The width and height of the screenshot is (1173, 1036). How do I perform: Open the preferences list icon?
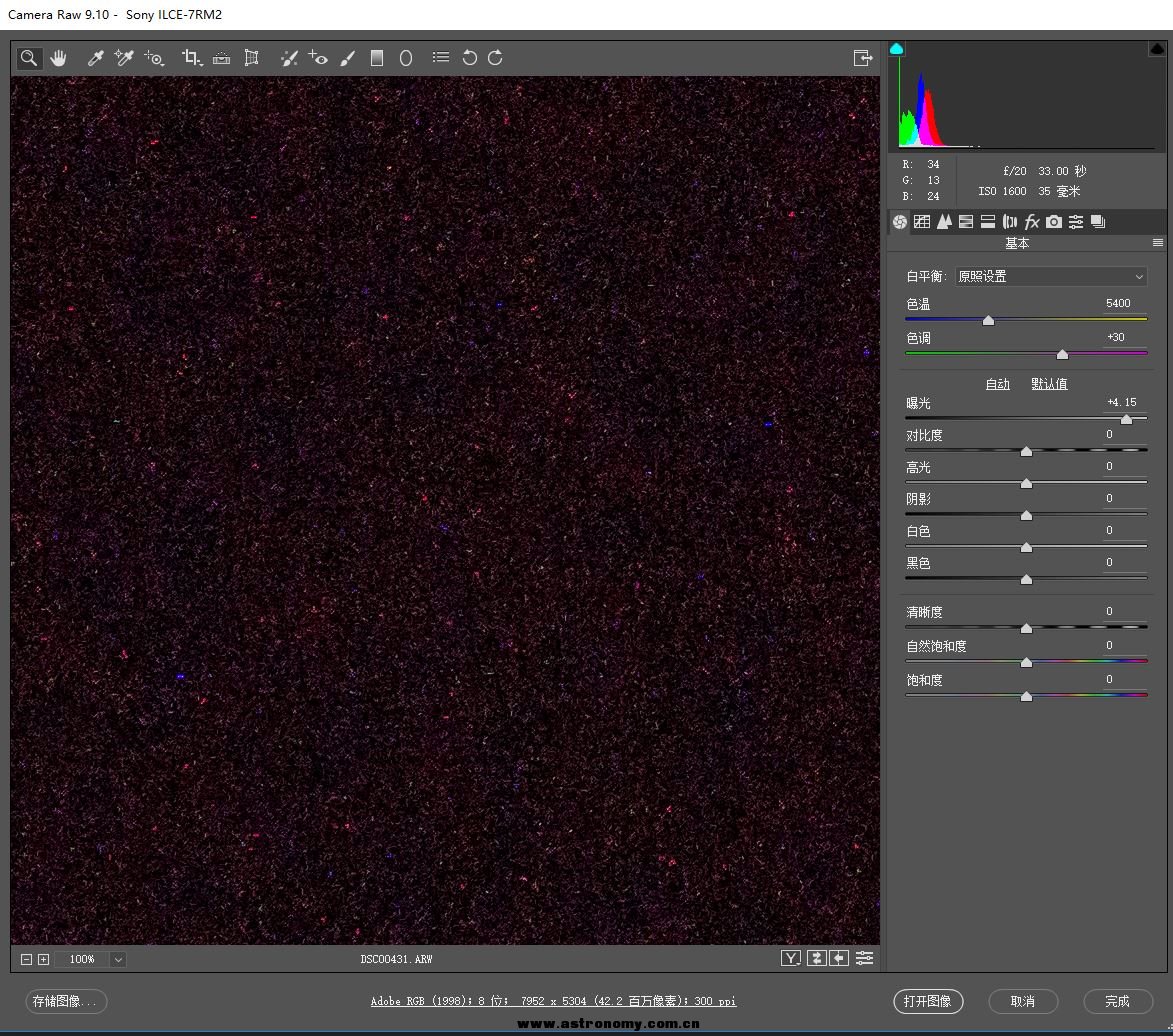click(x=441, y=58)
